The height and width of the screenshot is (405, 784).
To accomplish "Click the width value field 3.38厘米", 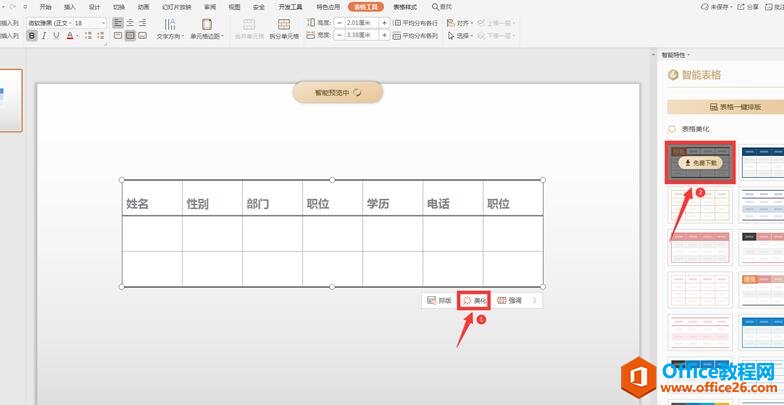I will click(x=362, y=35).
